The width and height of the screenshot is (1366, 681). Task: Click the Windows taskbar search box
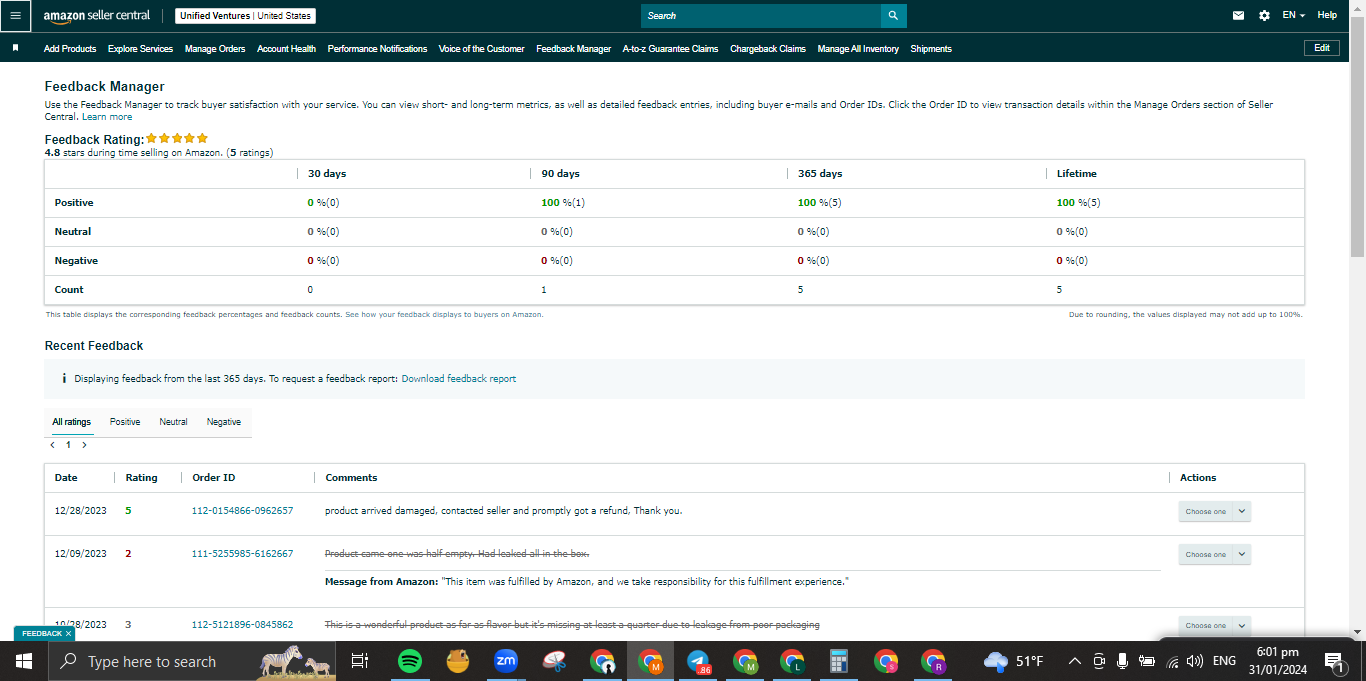[x=190, y=661]
